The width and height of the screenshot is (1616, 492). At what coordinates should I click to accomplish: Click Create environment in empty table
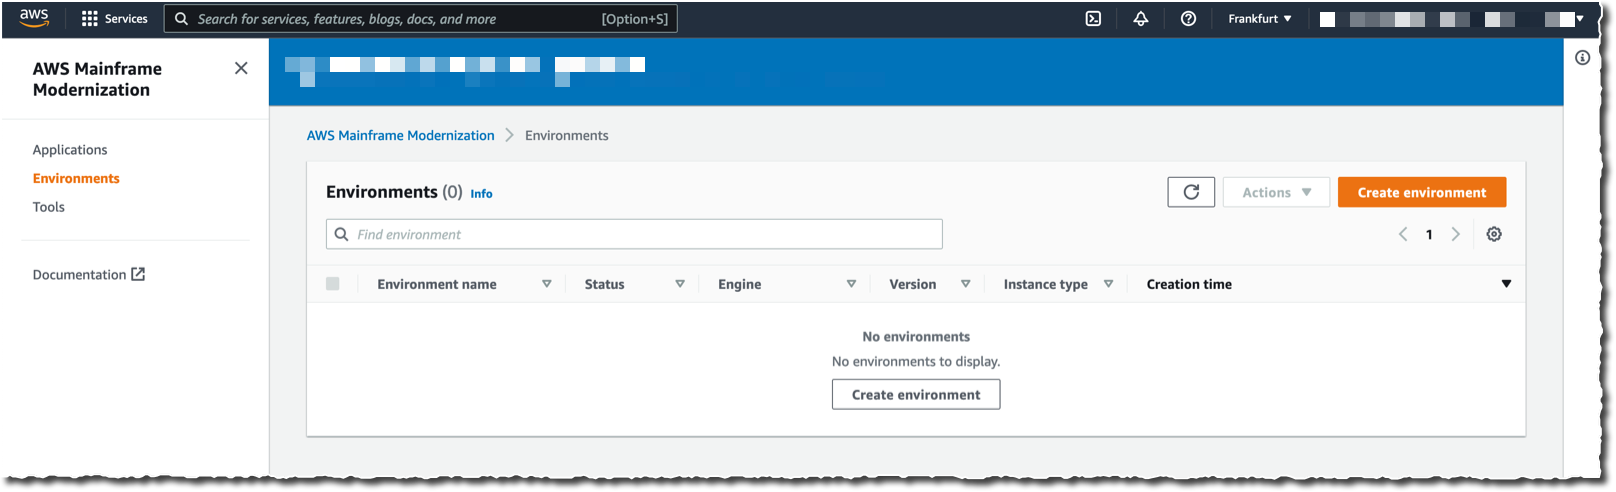tap(916, 394)
